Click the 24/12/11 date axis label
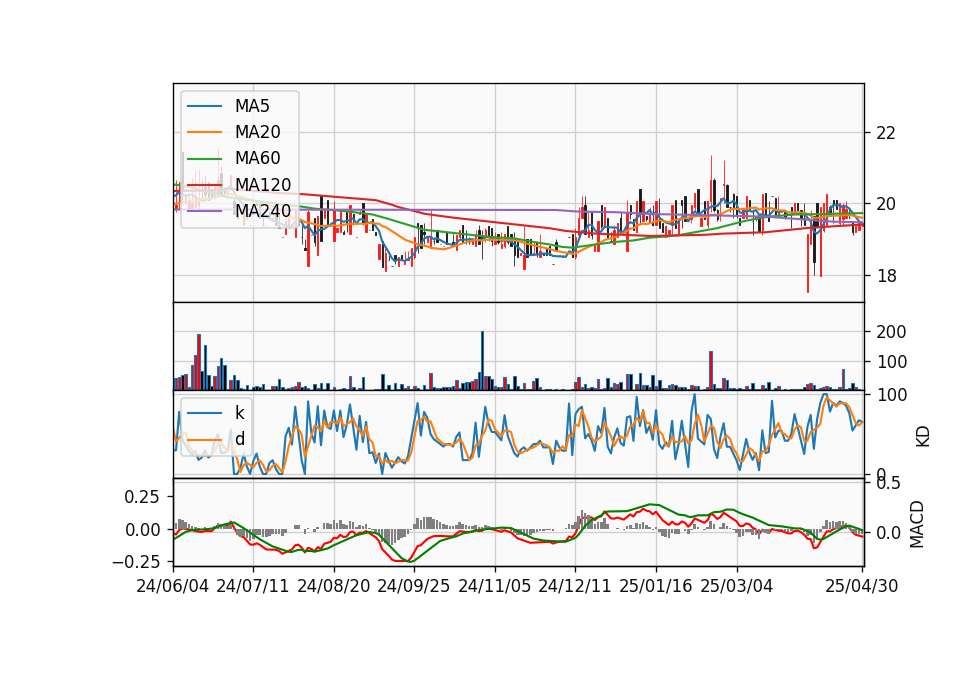 pos(575,586)
